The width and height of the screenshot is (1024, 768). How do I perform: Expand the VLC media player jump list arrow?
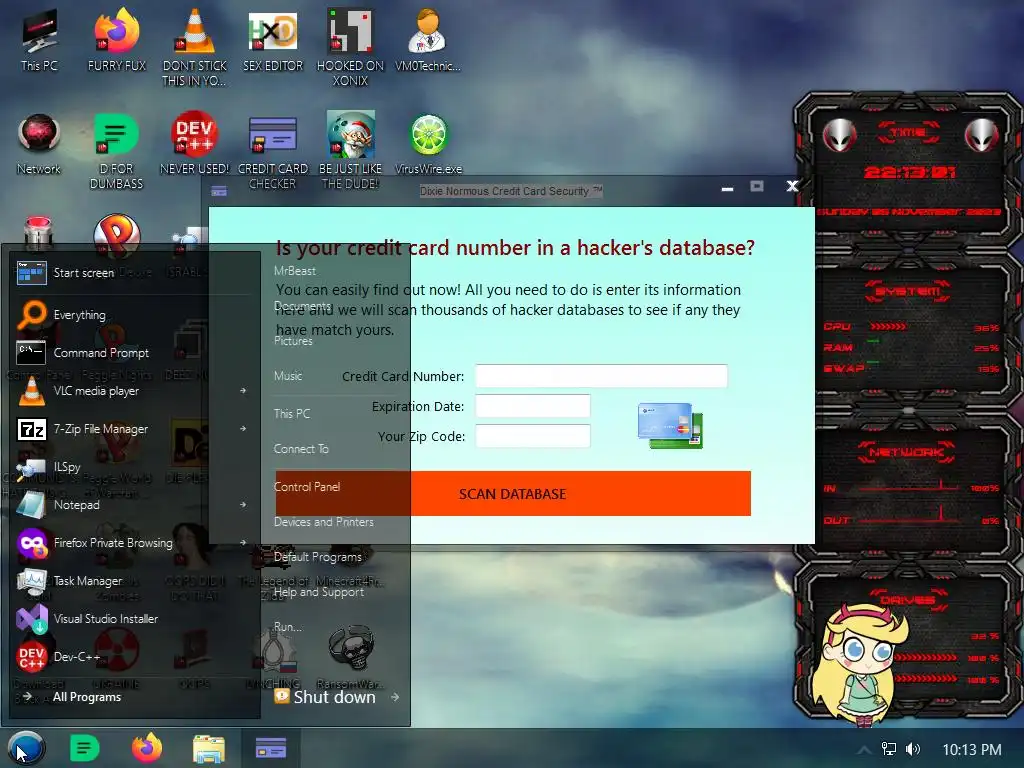coord(243,391)
